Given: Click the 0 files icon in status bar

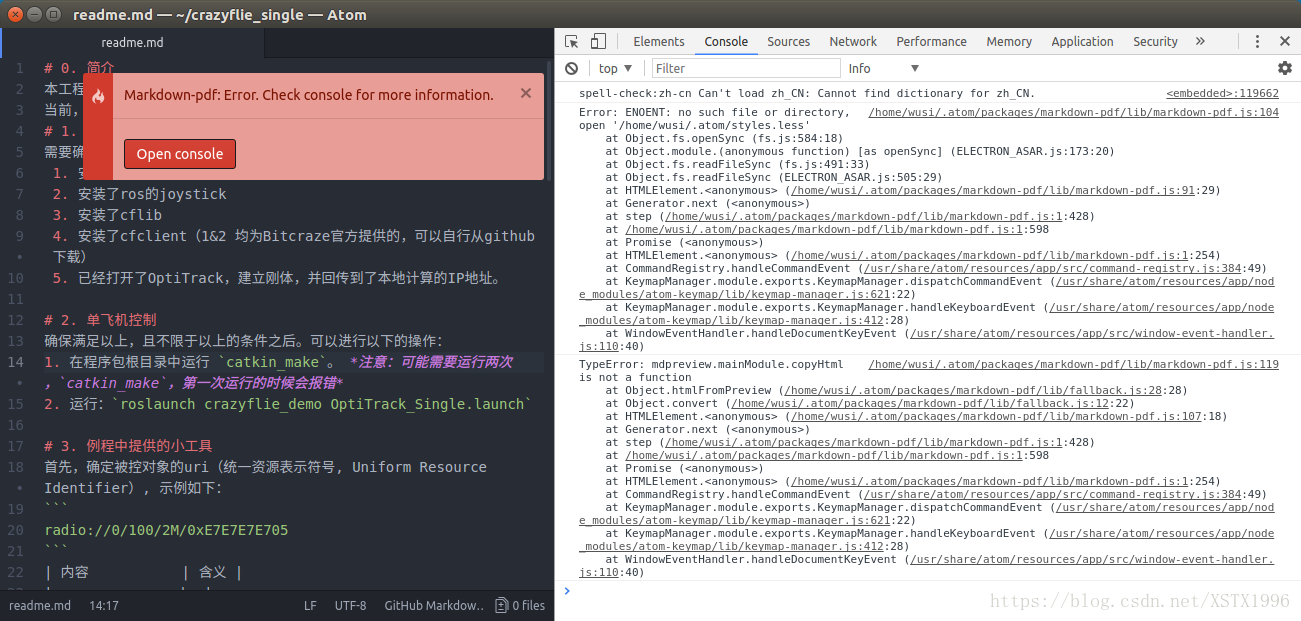Looking at the screenshot, I should (x=521, y=605).
